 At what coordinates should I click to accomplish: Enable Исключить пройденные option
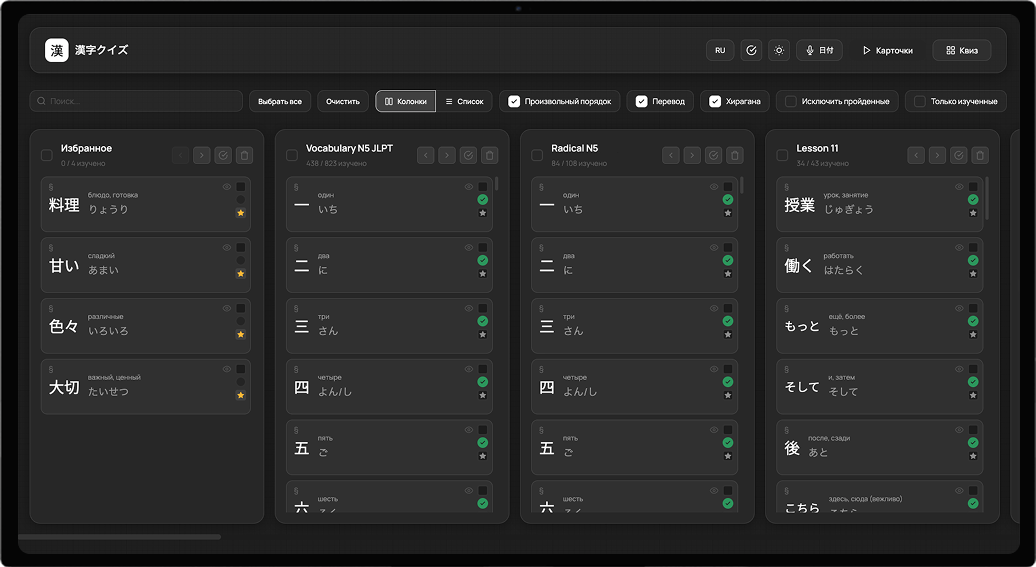(791, 101)
